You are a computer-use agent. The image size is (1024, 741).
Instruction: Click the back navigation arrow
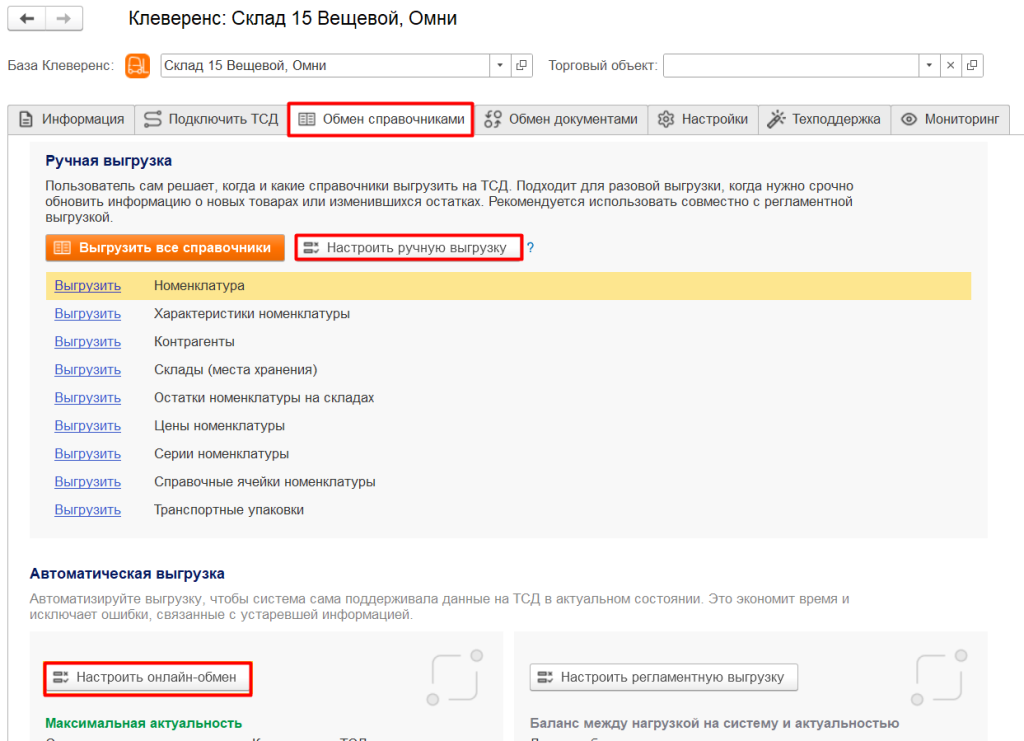(x=26, y=17)
